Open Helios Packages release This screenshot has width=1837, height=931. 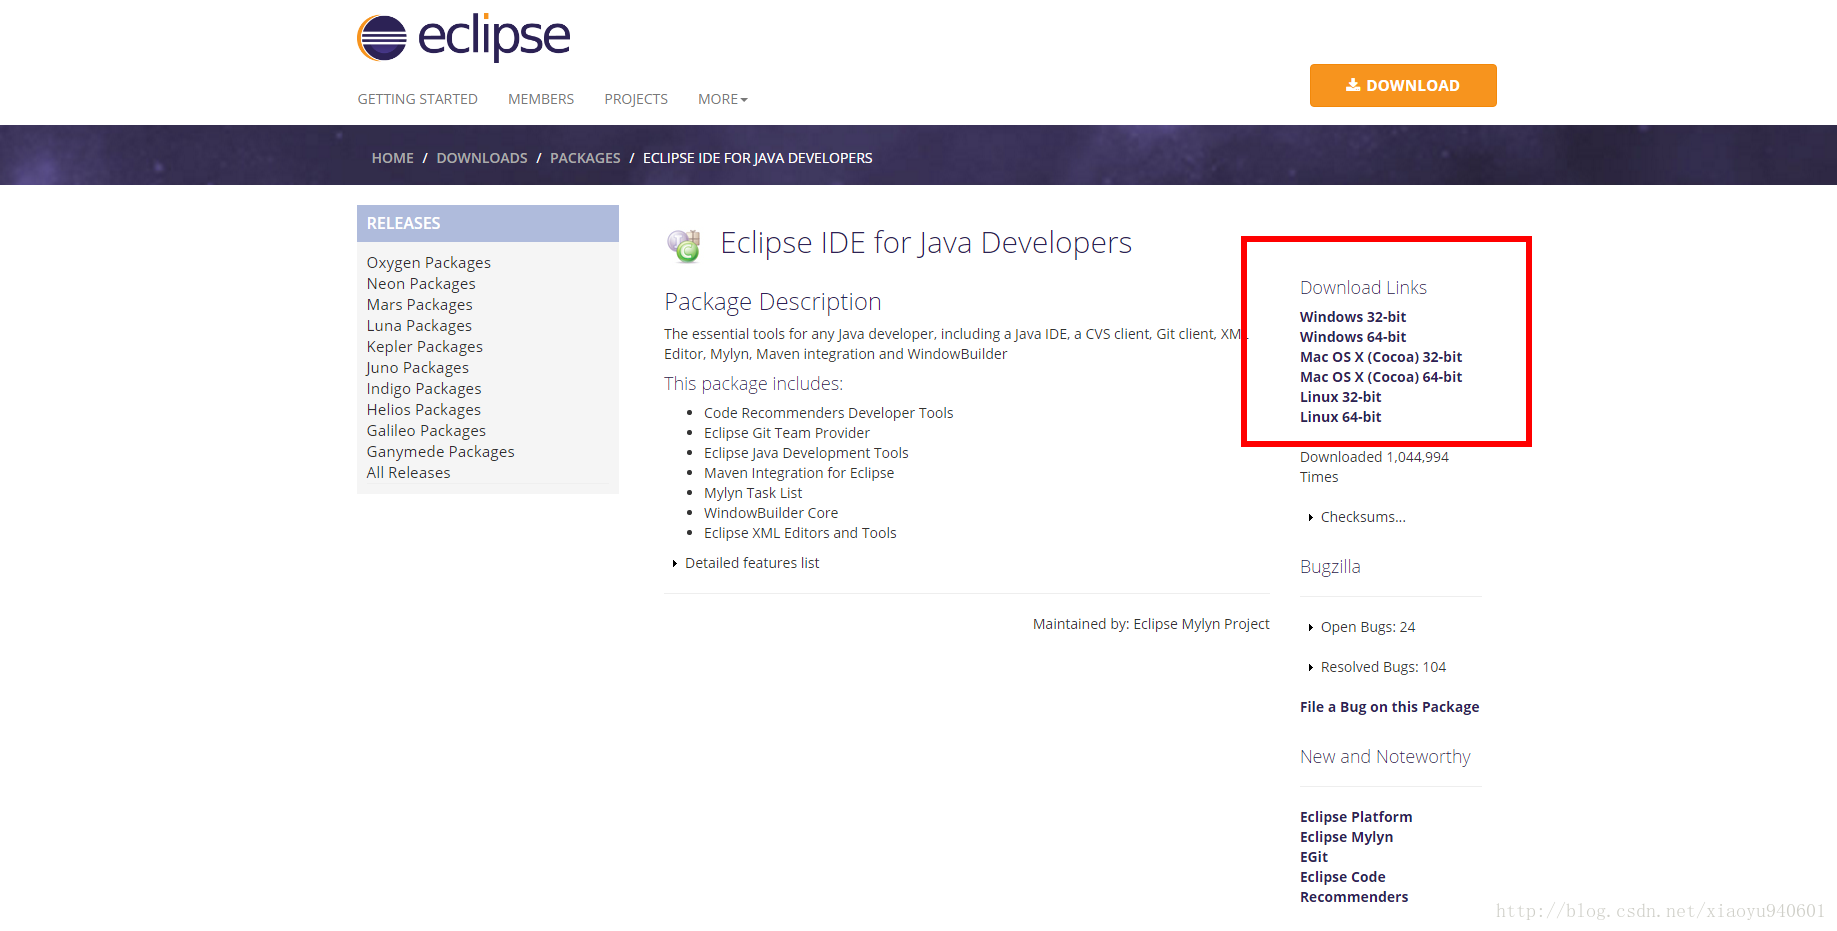(423, 410)
